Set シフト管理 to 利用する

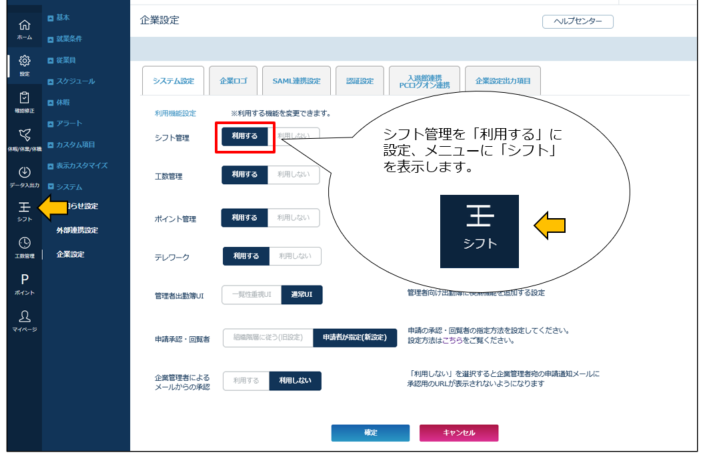coord(245,136)
